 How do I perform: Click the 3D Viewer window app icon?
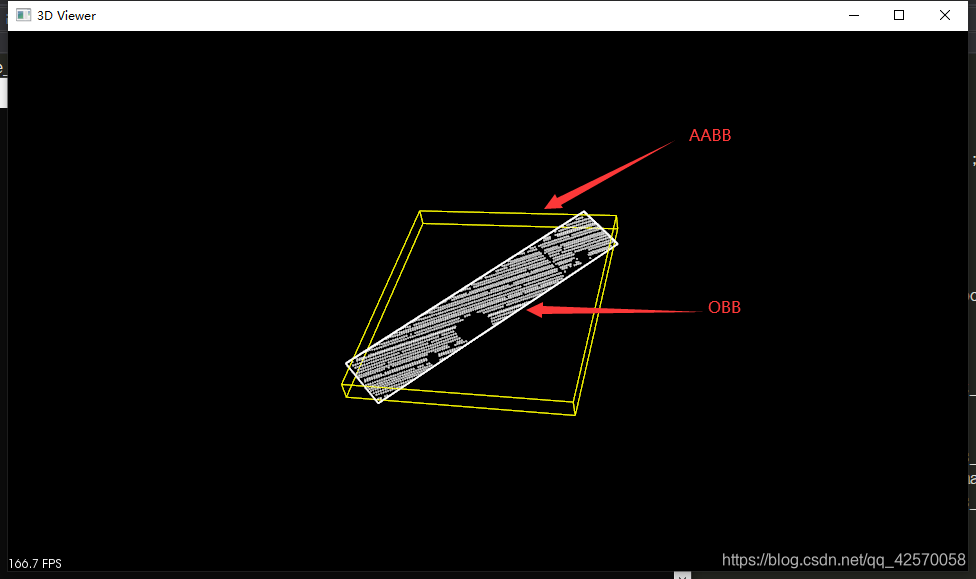coord(23,15)
